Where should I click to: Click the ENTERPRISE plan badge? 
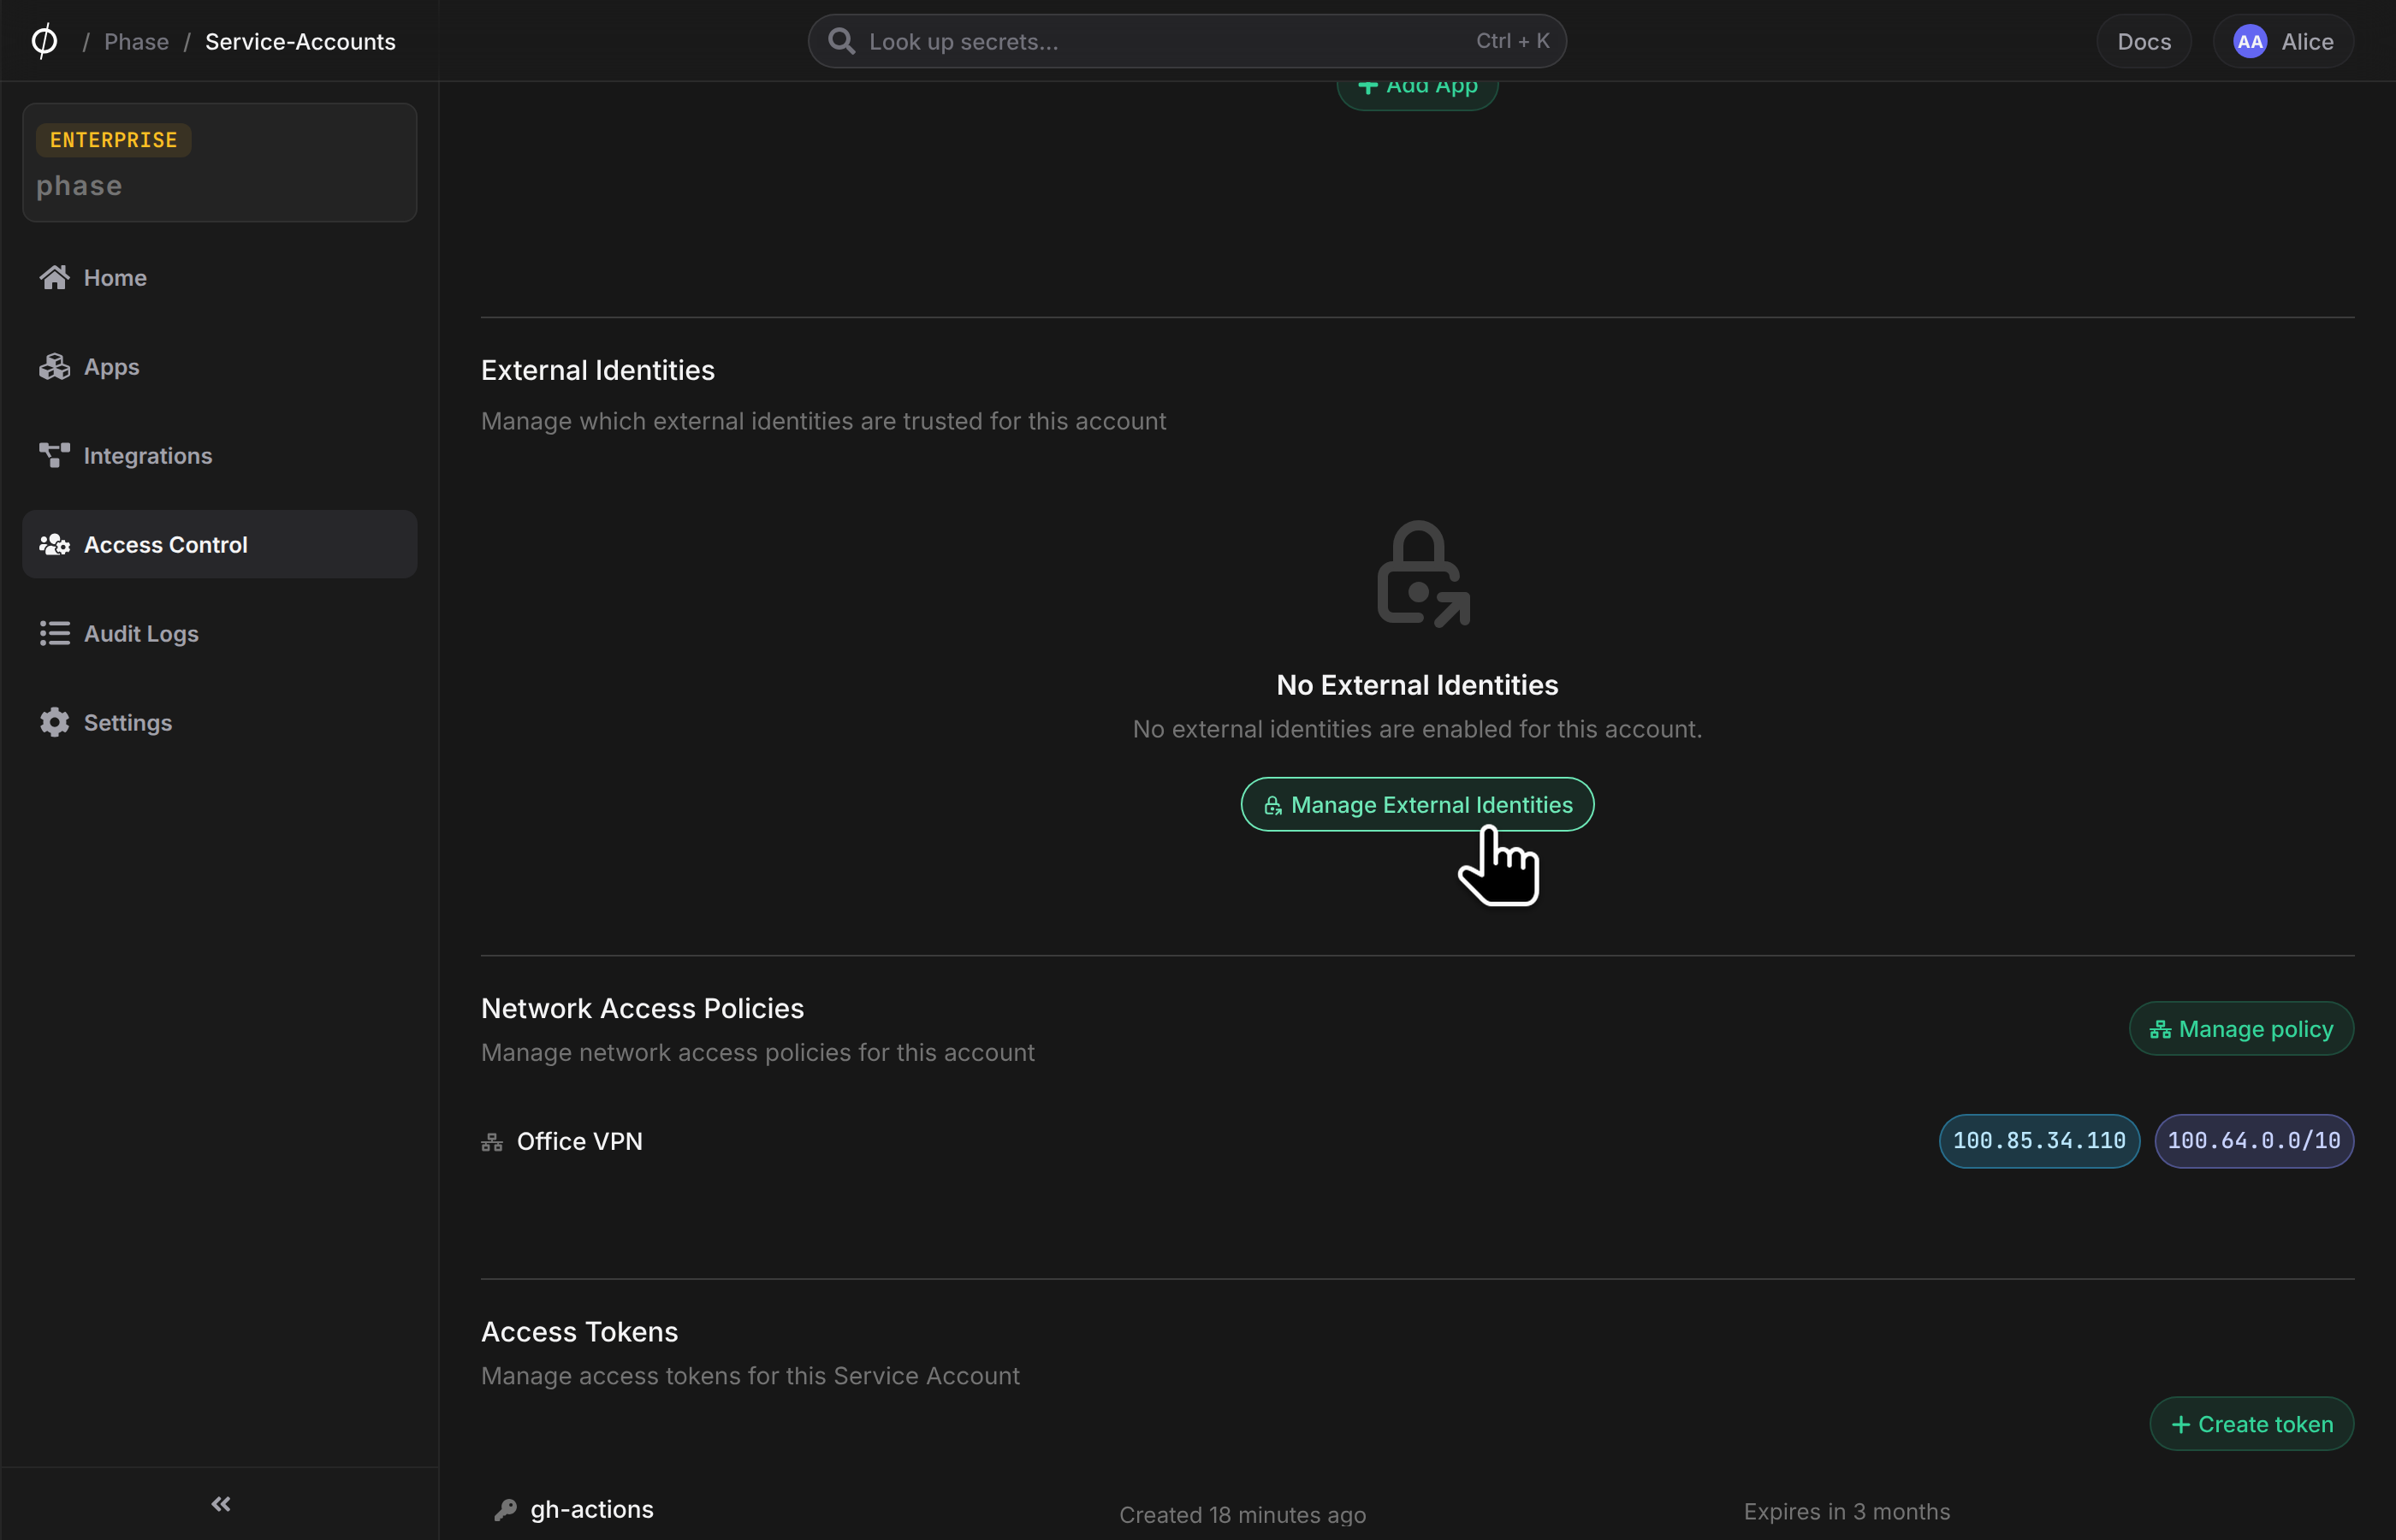tap(113, 139)
